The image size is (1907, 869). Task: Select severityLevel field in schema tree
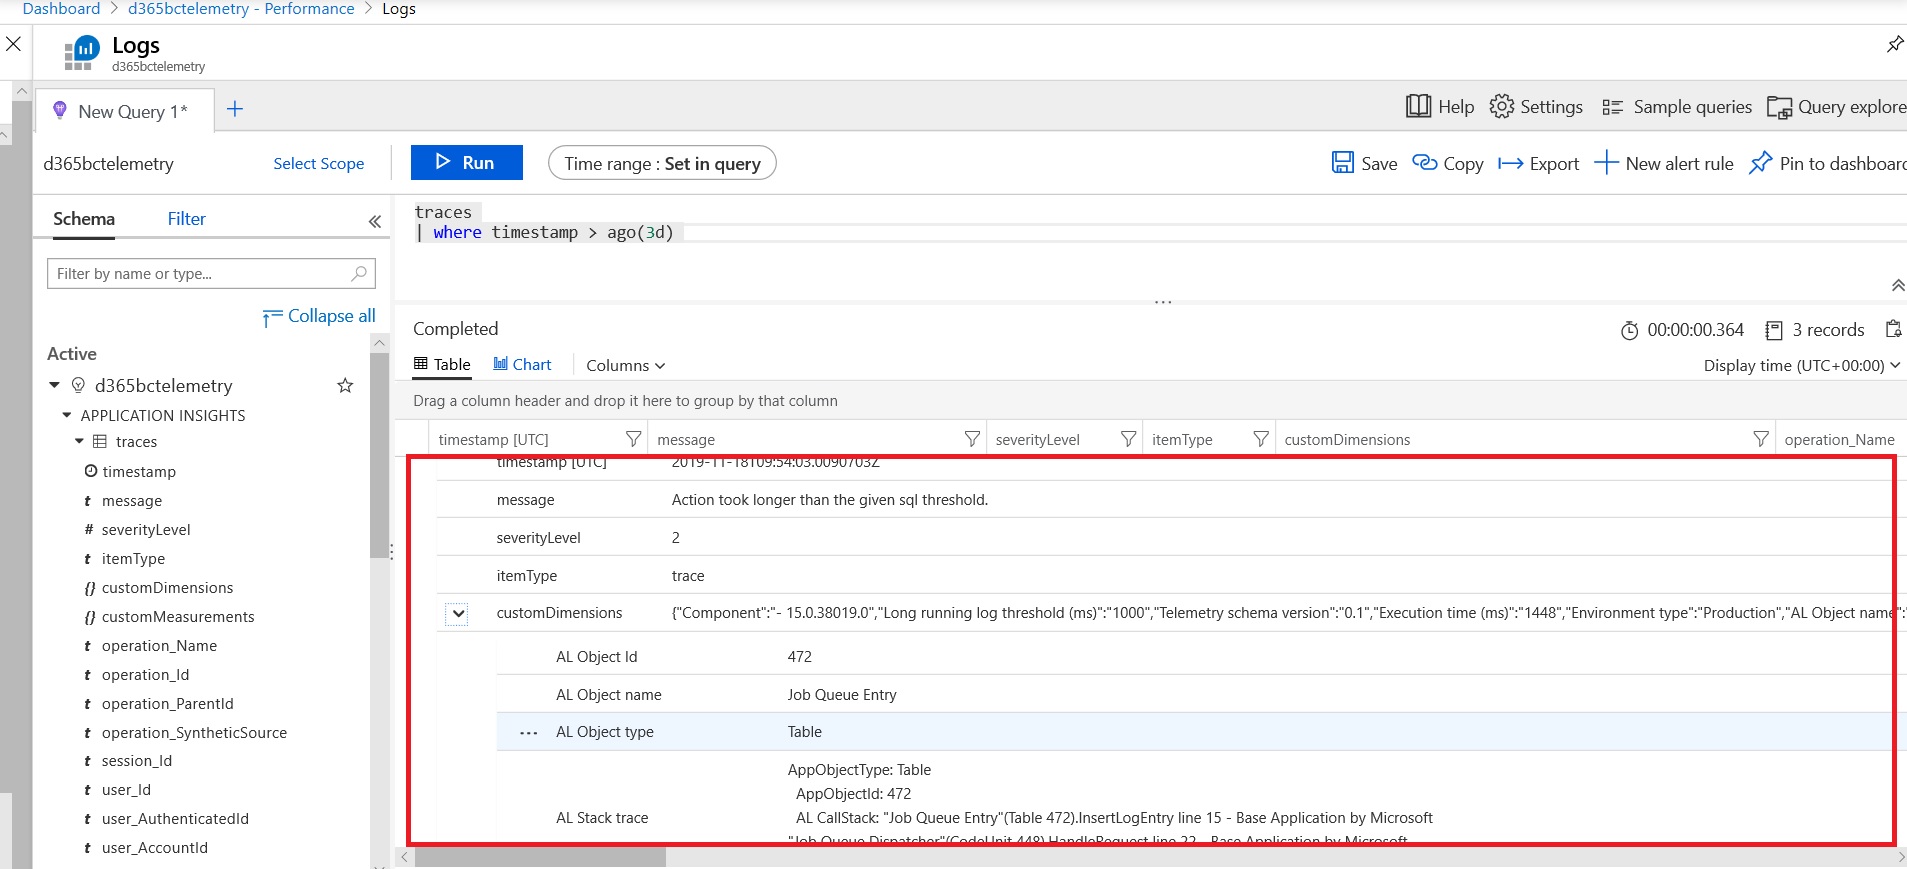tap(146, 529)
